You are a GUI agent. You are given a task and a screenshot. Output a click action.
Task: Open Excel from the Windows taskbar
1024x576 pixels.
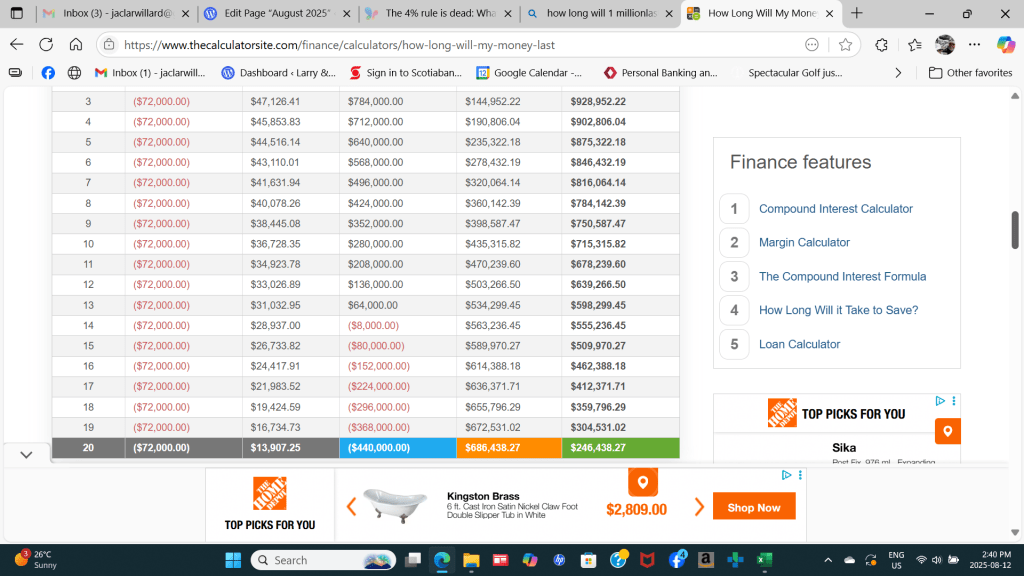[x=764, y=560]
